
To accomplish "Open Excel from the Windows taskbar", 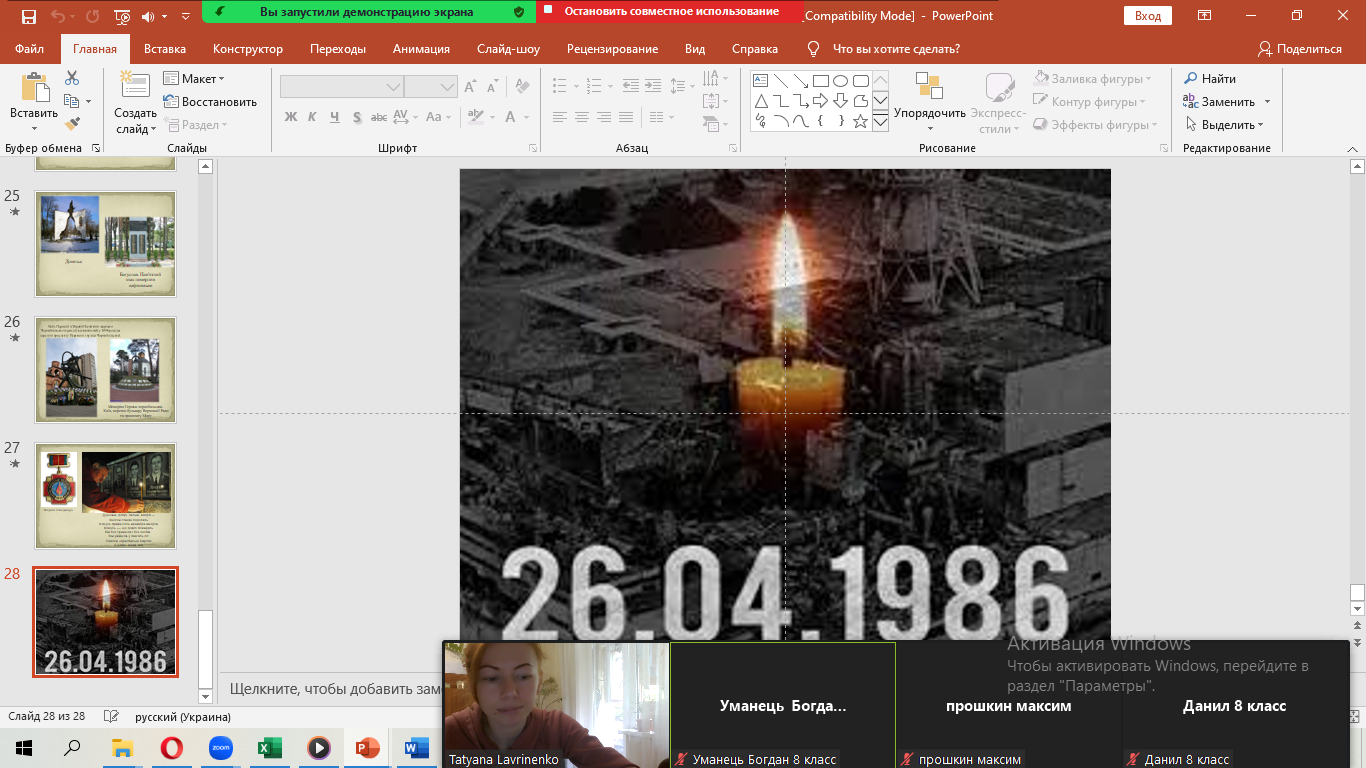I will click(270, 747).
